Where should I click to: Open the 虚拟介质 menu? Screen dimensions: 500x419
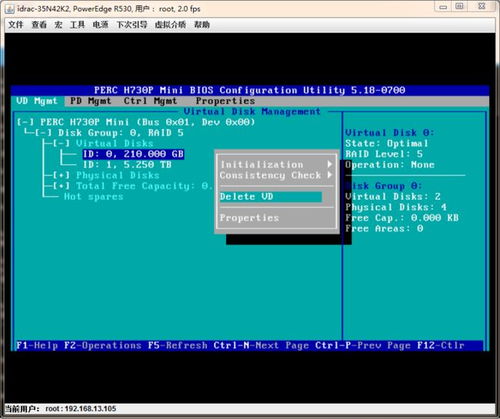coord(170,24)
